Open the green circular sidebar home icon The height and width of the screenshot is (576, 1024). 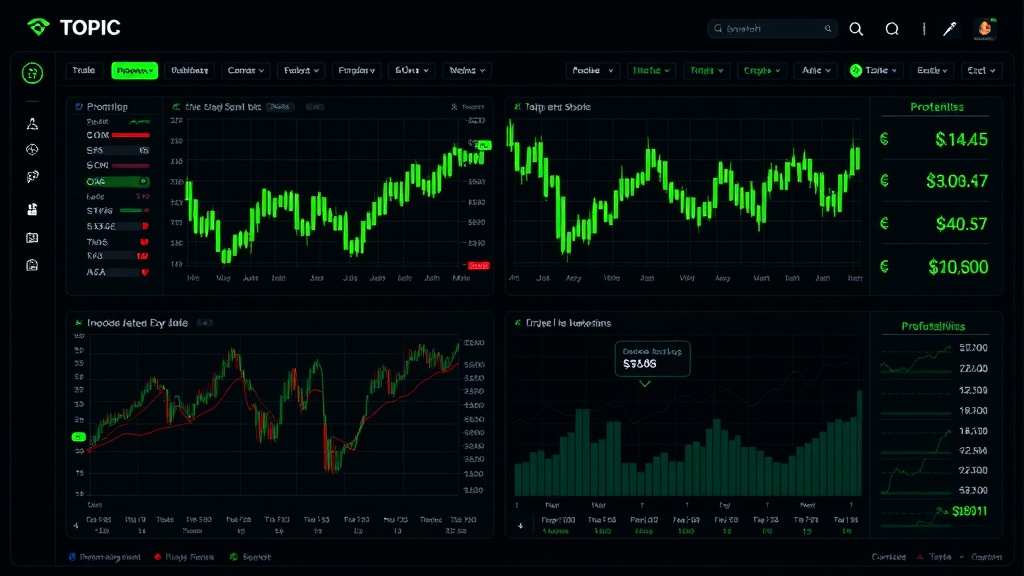(32, 73)
